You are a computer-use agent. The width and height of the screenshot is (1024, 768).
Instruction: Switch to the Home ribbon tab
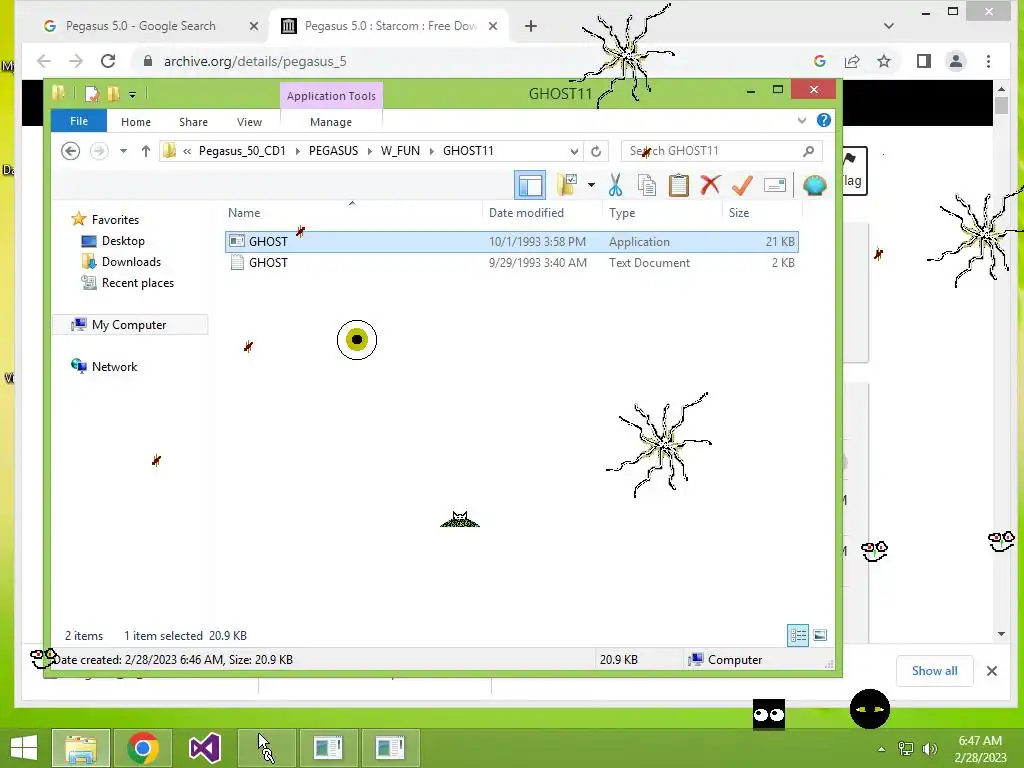[136, 122]
